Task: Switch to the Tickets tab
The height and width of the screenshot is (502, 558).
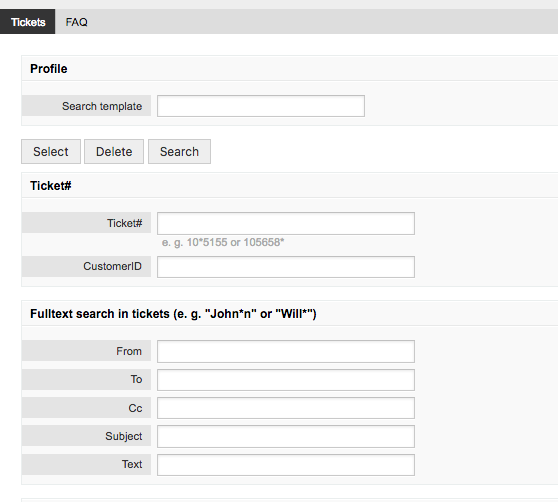Action: point(27,22)
